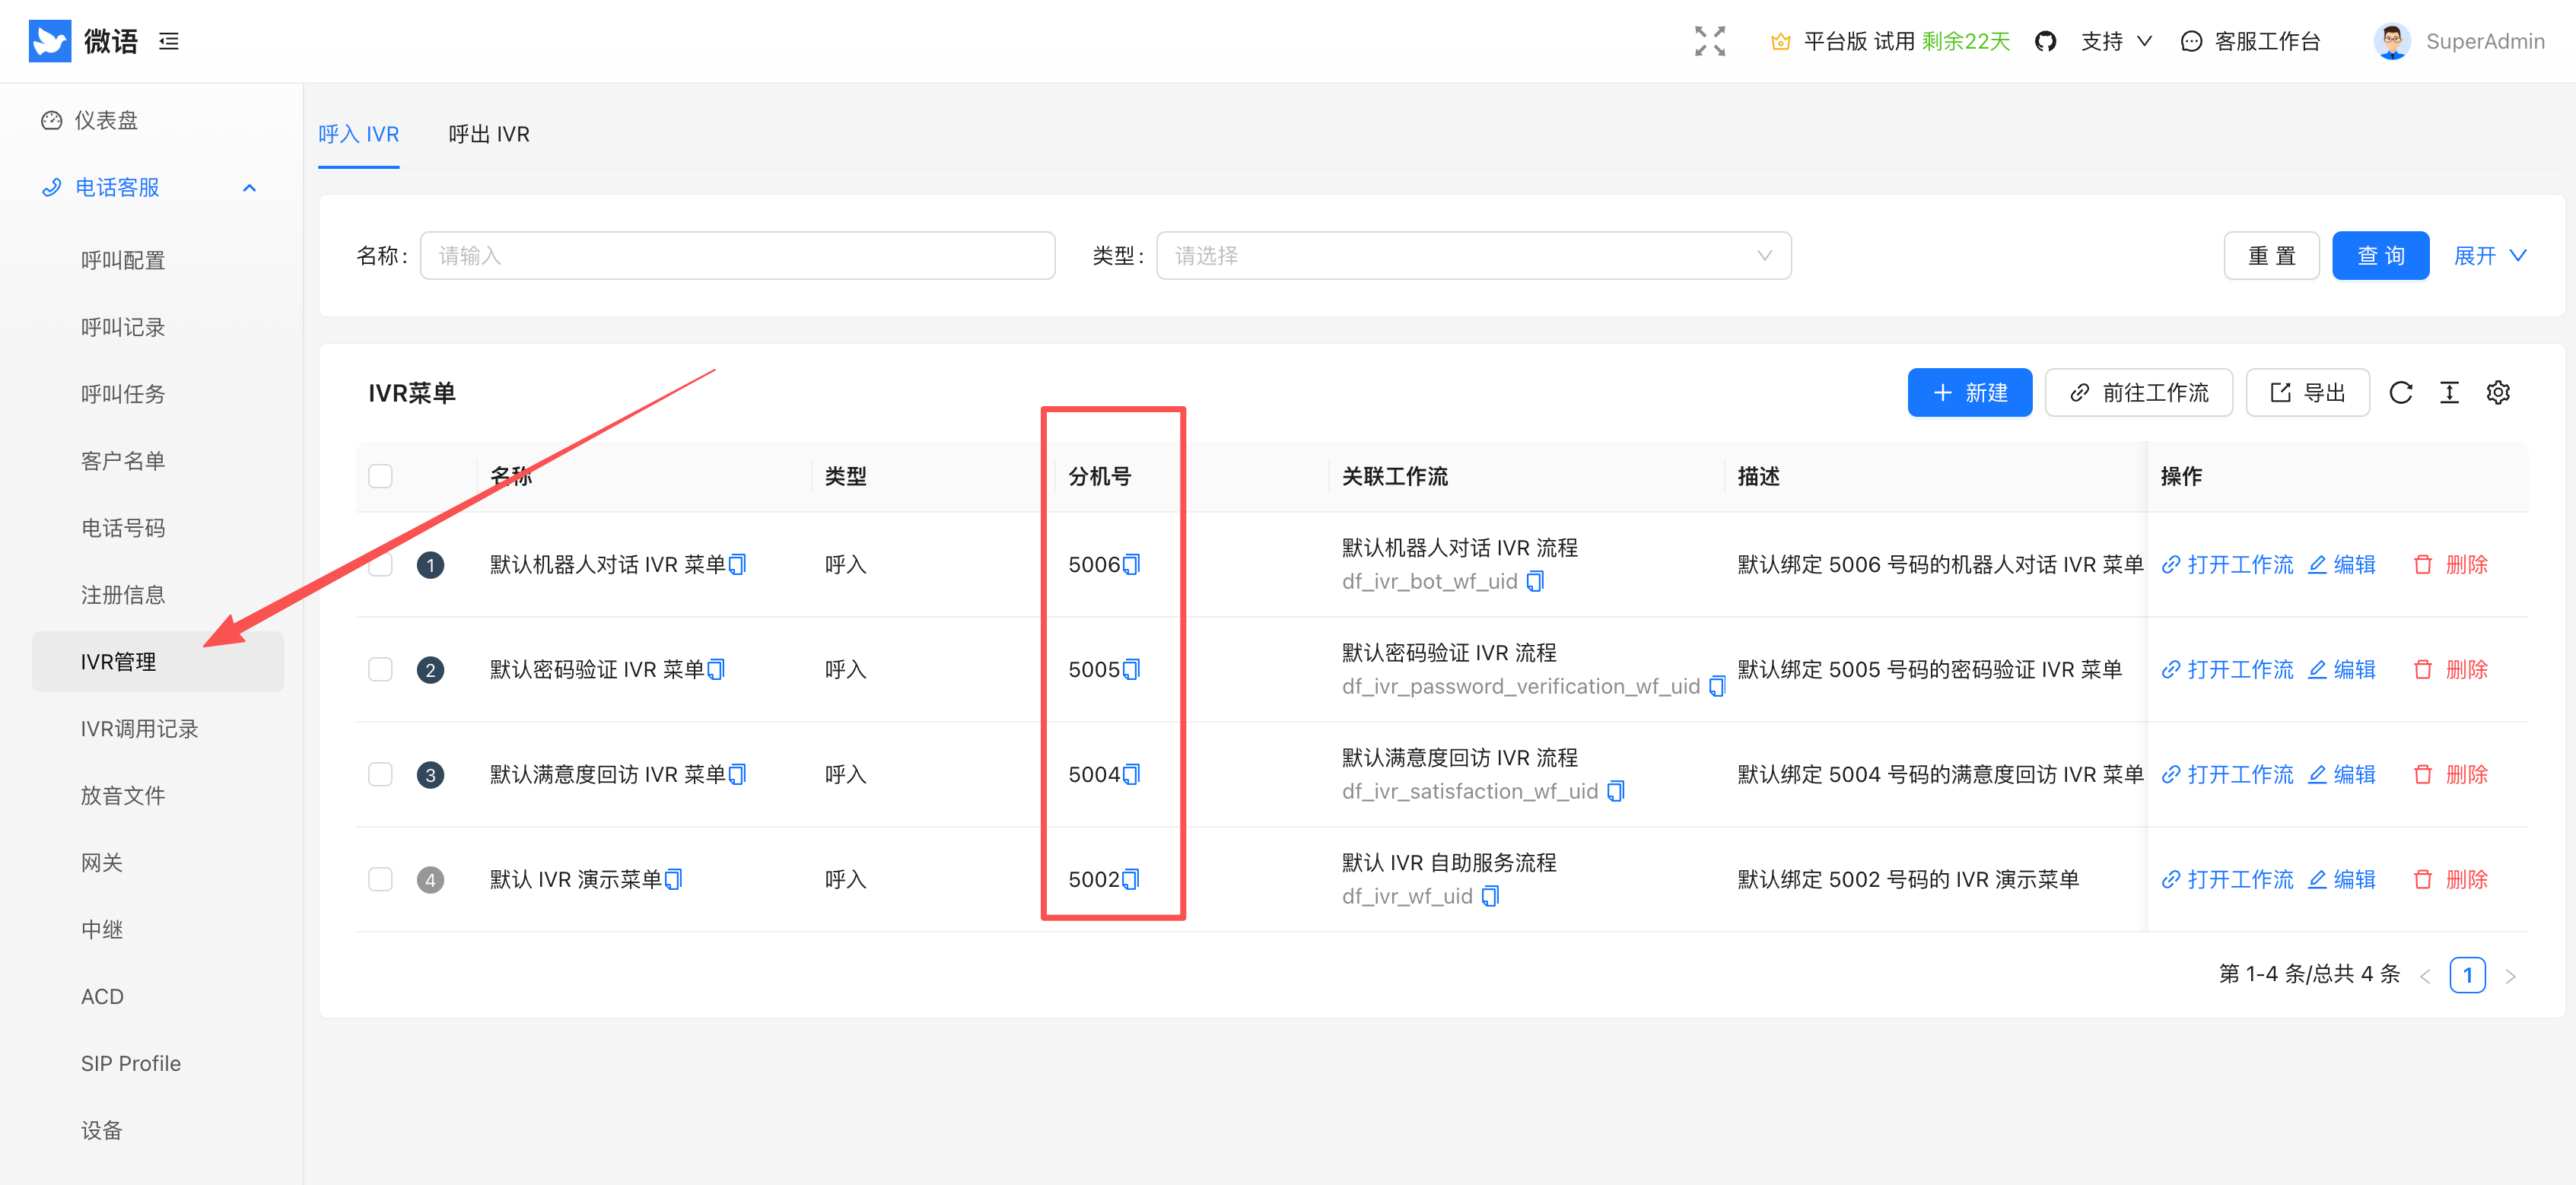Viewport: 2576px width, 1185px height.
Task: Copy extension number 5004
Action: [x=1131, y=775]
